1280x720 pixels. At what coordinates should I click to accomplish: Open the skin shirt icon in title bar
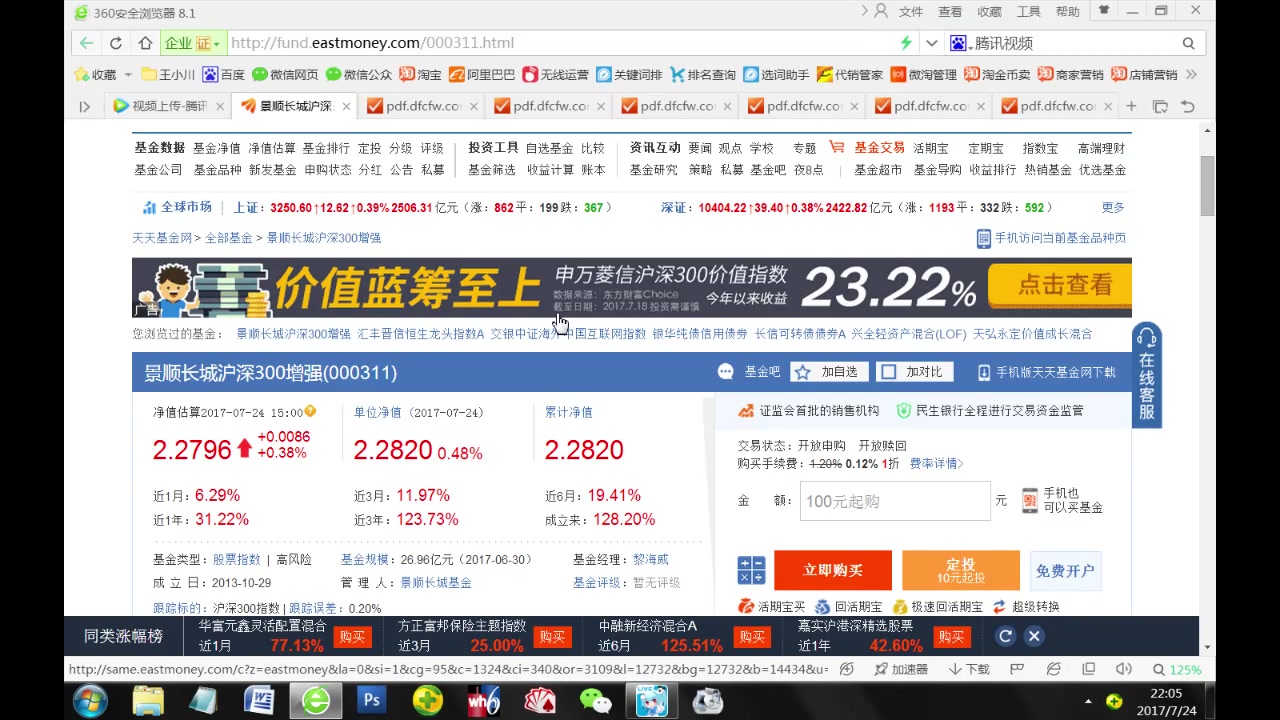click(x=1104, y=11)
